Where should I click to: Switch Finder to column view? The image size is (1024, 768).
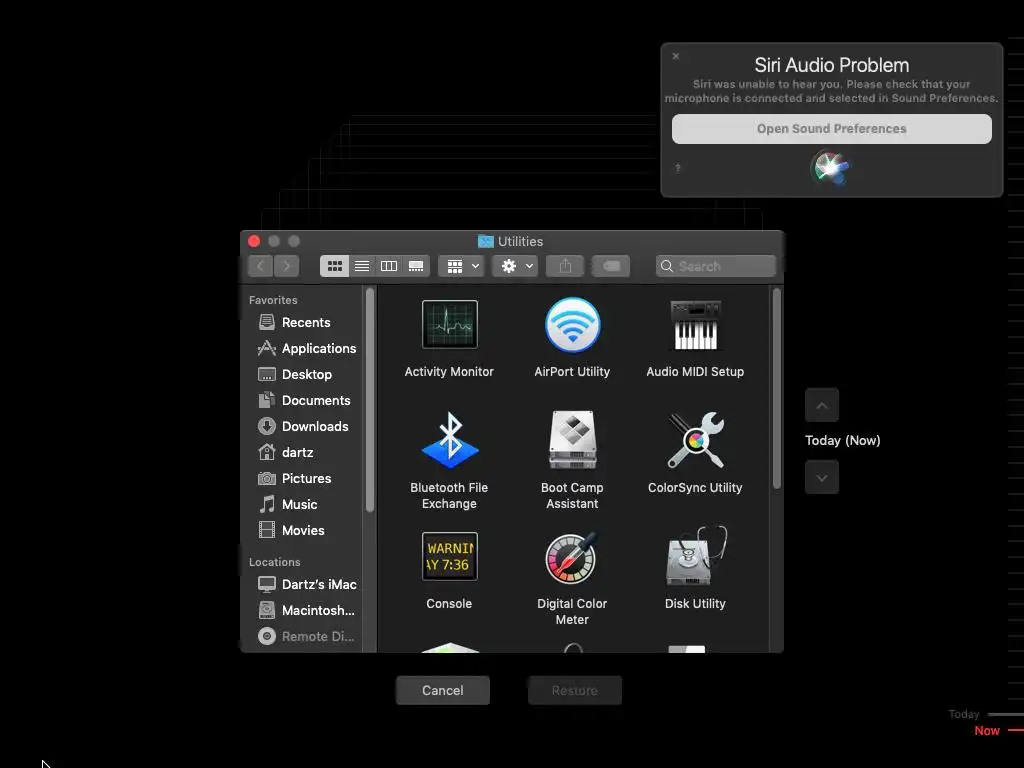[389, 266]
